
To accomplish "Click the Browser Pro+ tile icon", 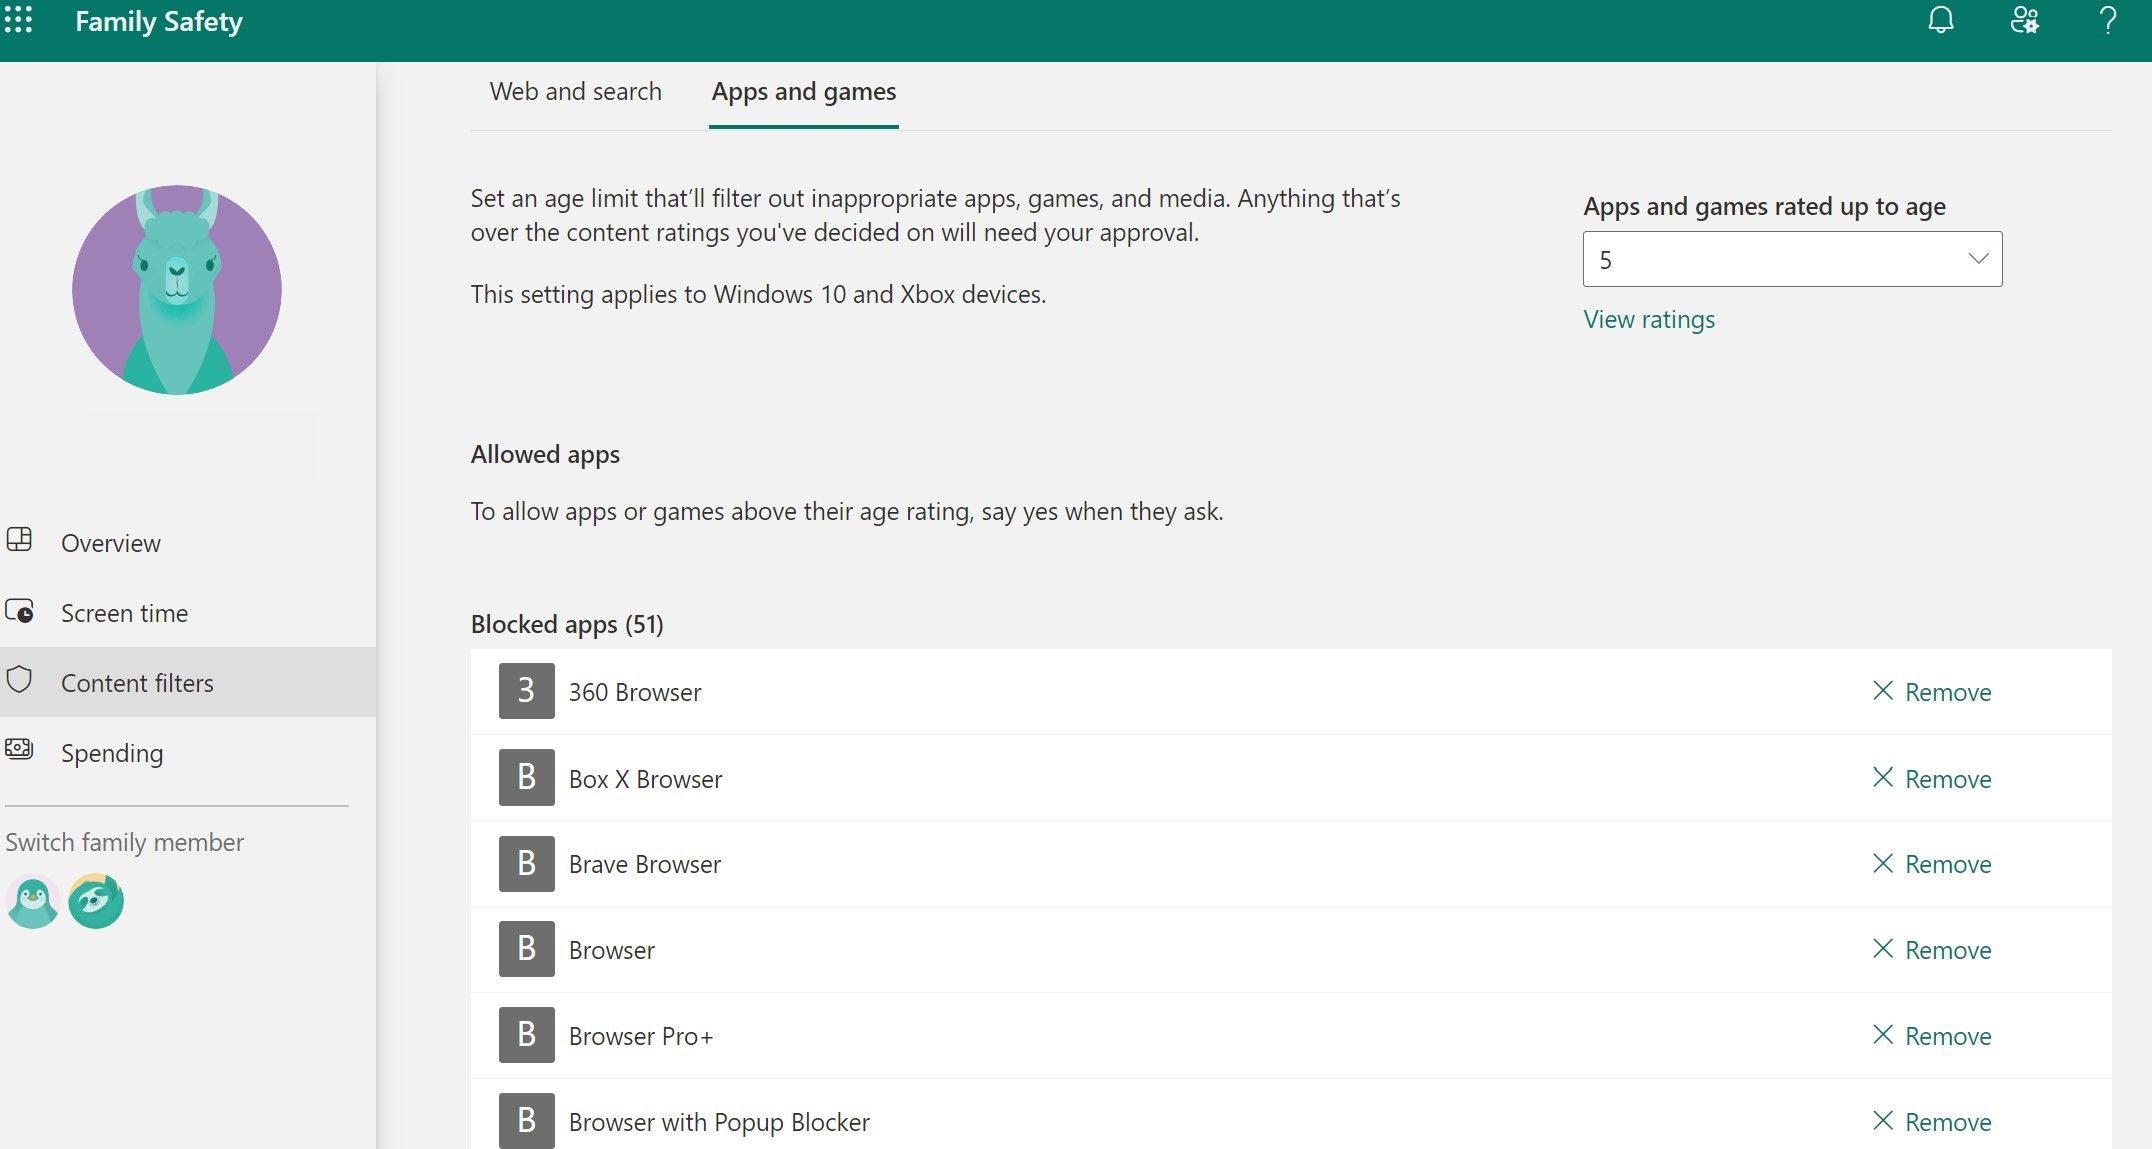I will 526,1035.
